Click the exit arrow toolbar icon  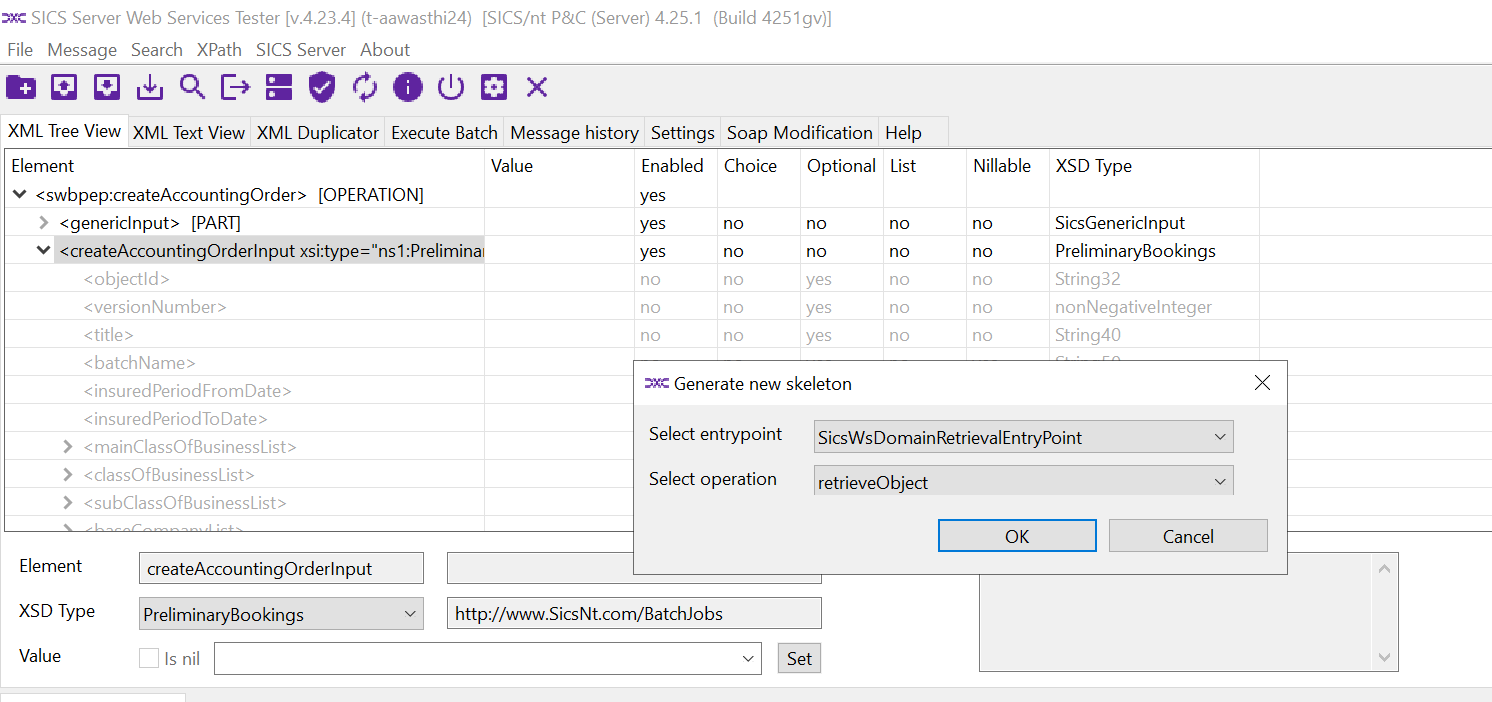coord(235,88)
